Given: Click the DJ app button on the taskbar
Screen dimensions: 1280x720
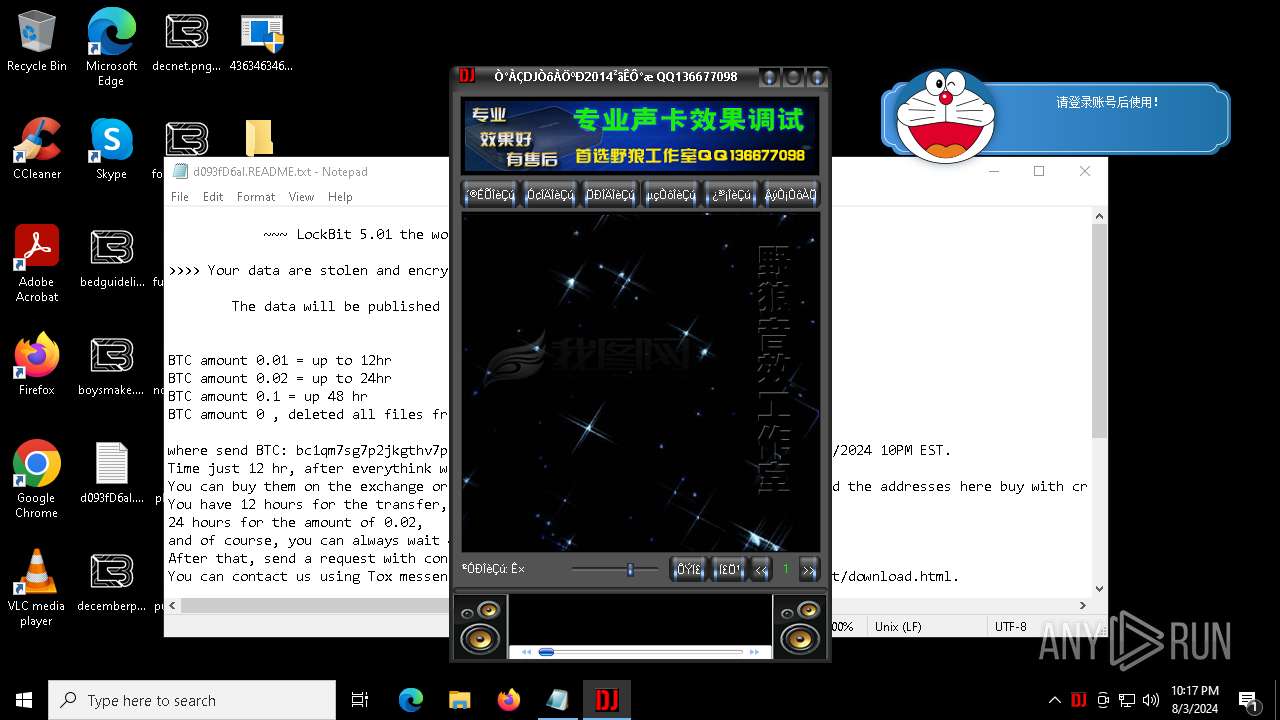Looking at the screenshot, I should point(607,700).
